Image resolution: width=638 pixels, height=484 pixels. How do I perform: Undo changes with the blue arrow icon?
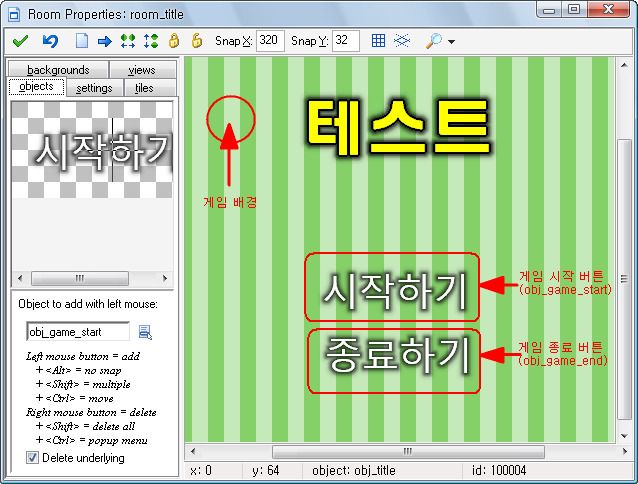pos(50,41)
